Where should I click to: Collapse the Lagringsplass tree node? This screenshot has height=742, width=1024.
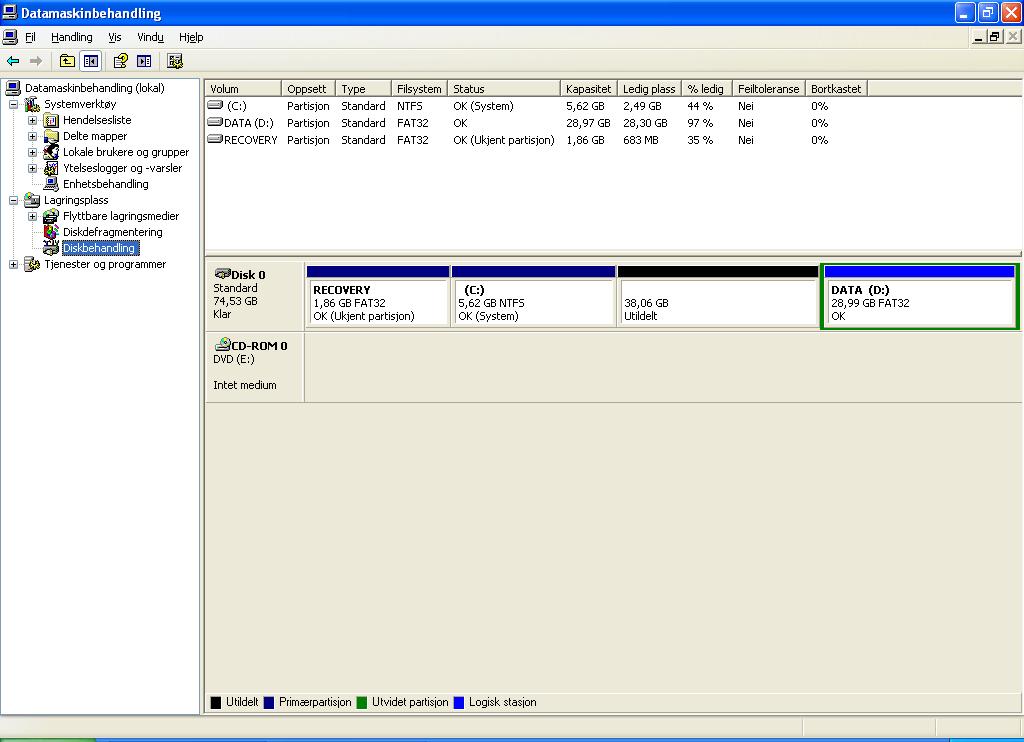13,201
